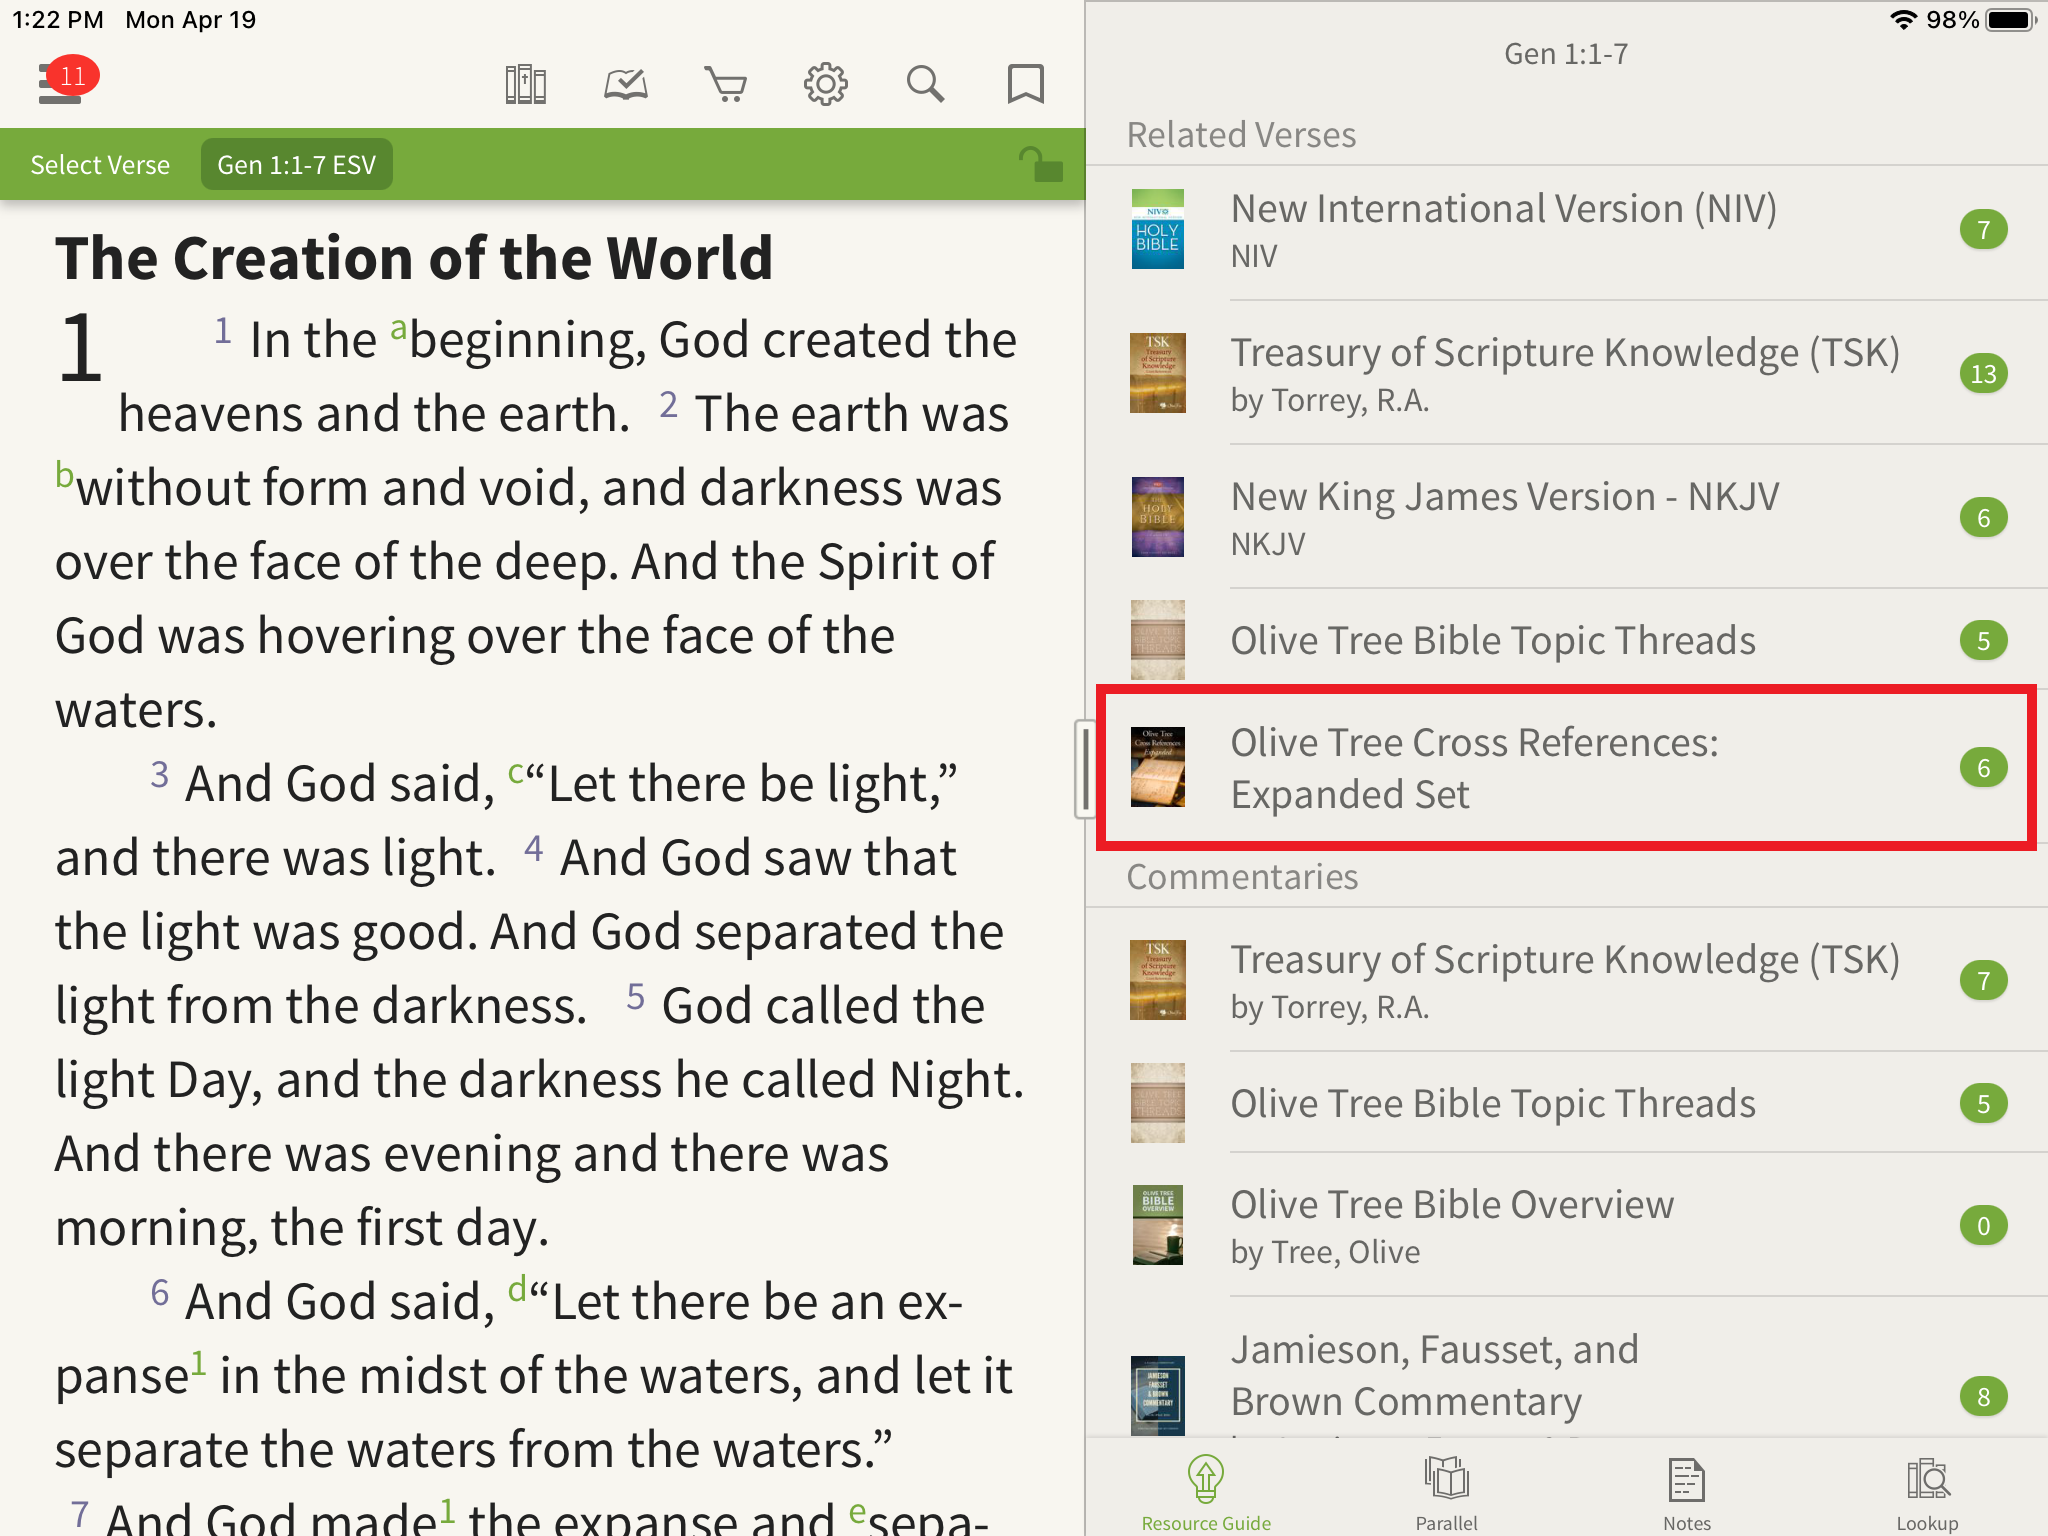Click Select Verse button

[100, 165]
